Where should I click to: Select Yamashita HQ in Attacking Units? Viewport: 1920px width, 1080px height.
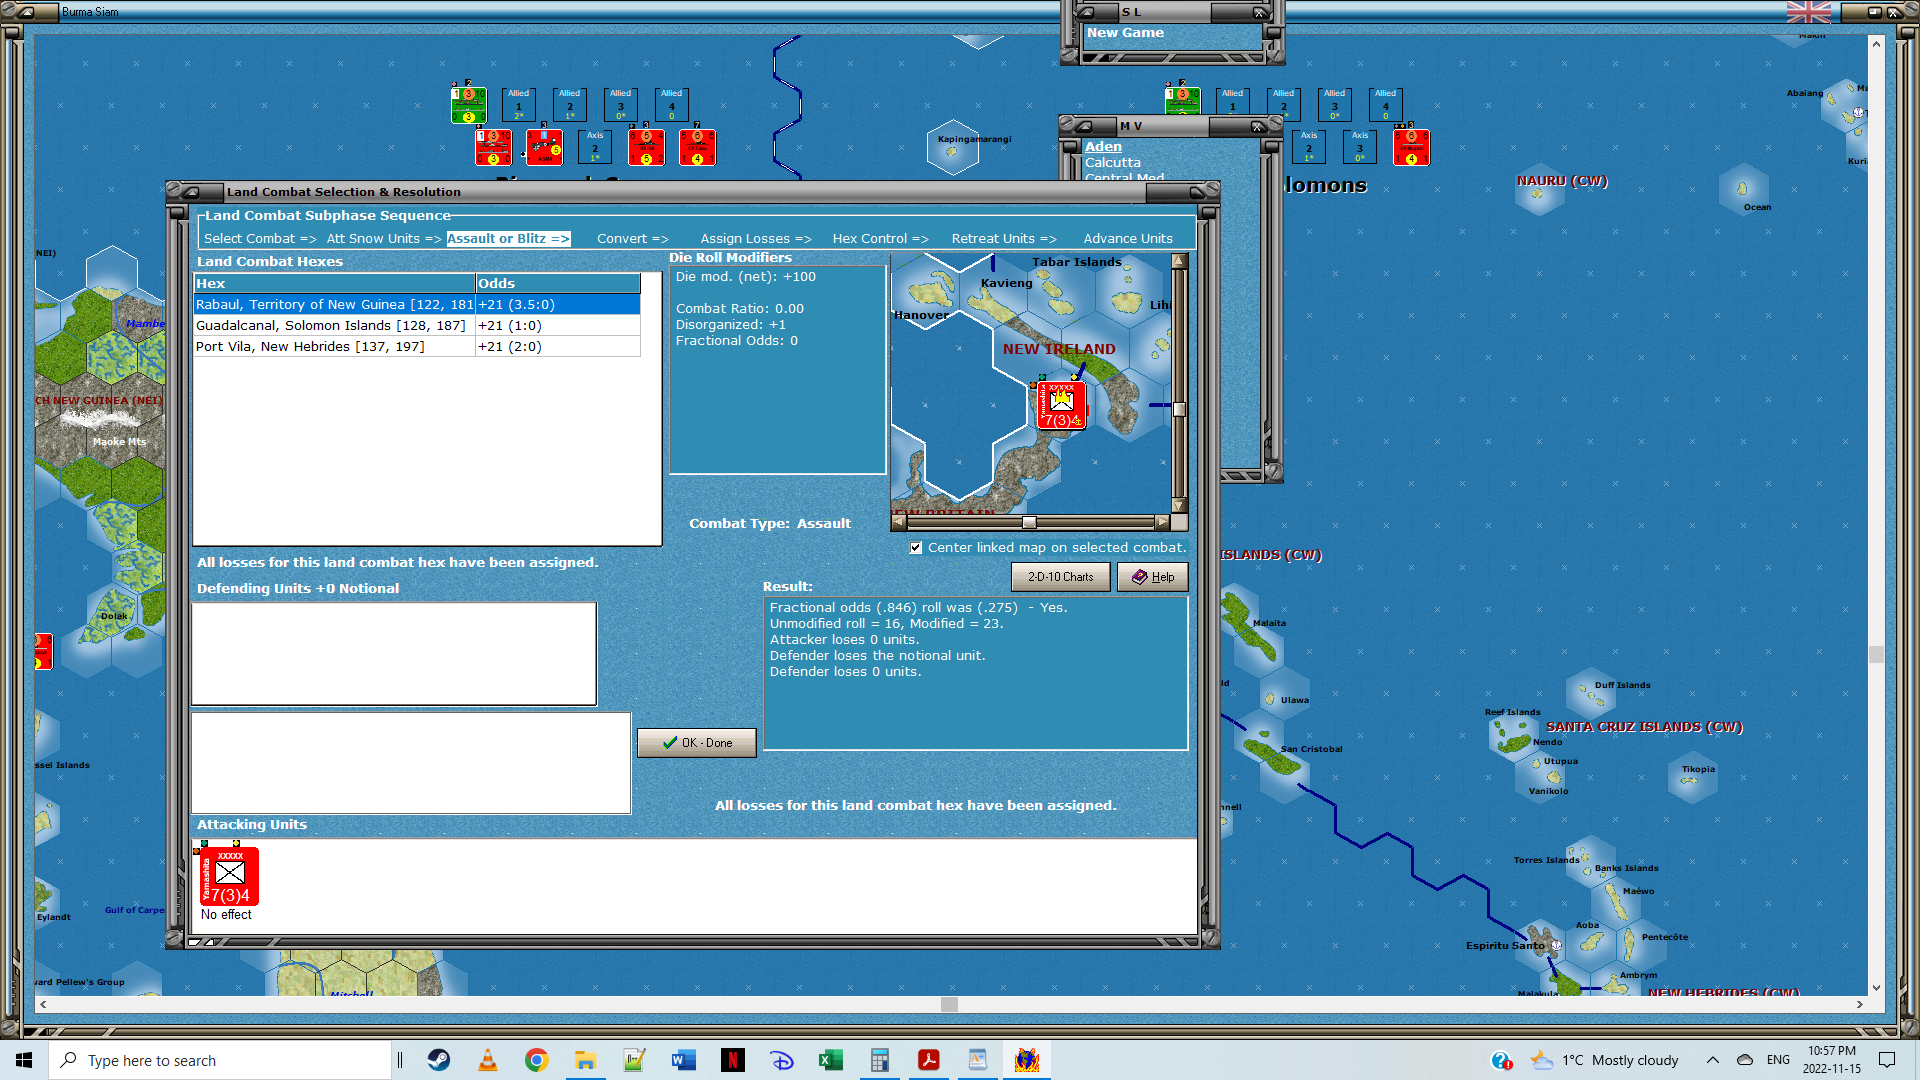(229, 877)
